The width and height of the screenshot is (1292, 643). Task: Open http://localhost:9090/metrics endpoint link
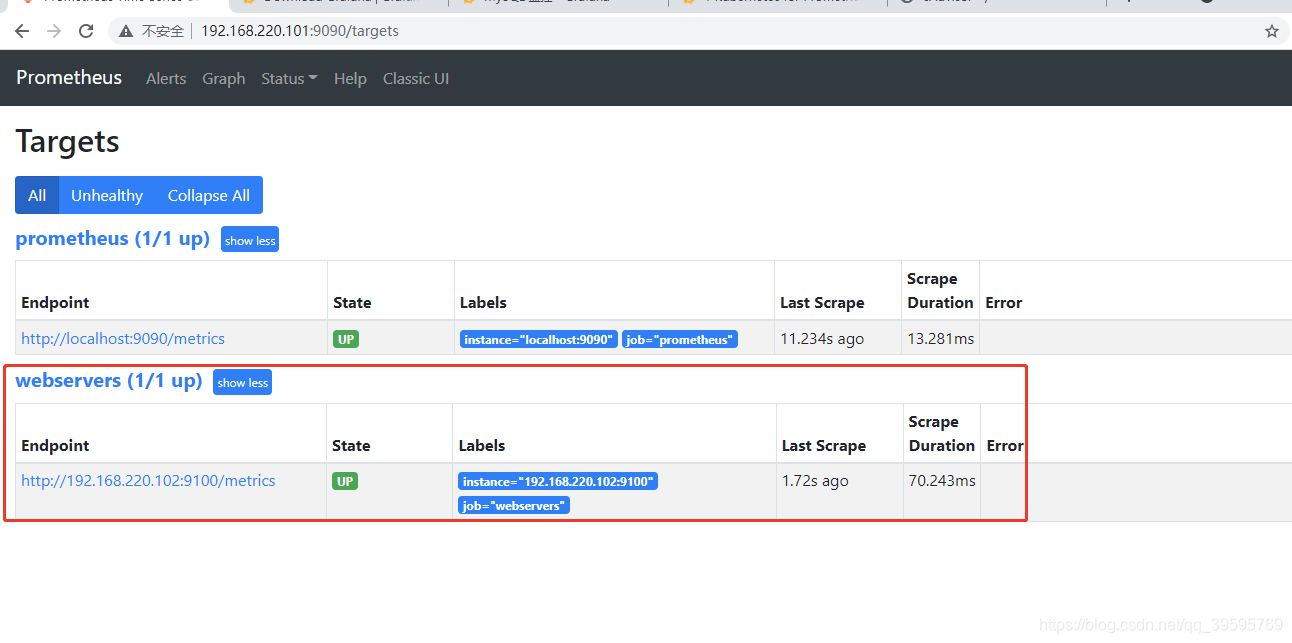123,339
